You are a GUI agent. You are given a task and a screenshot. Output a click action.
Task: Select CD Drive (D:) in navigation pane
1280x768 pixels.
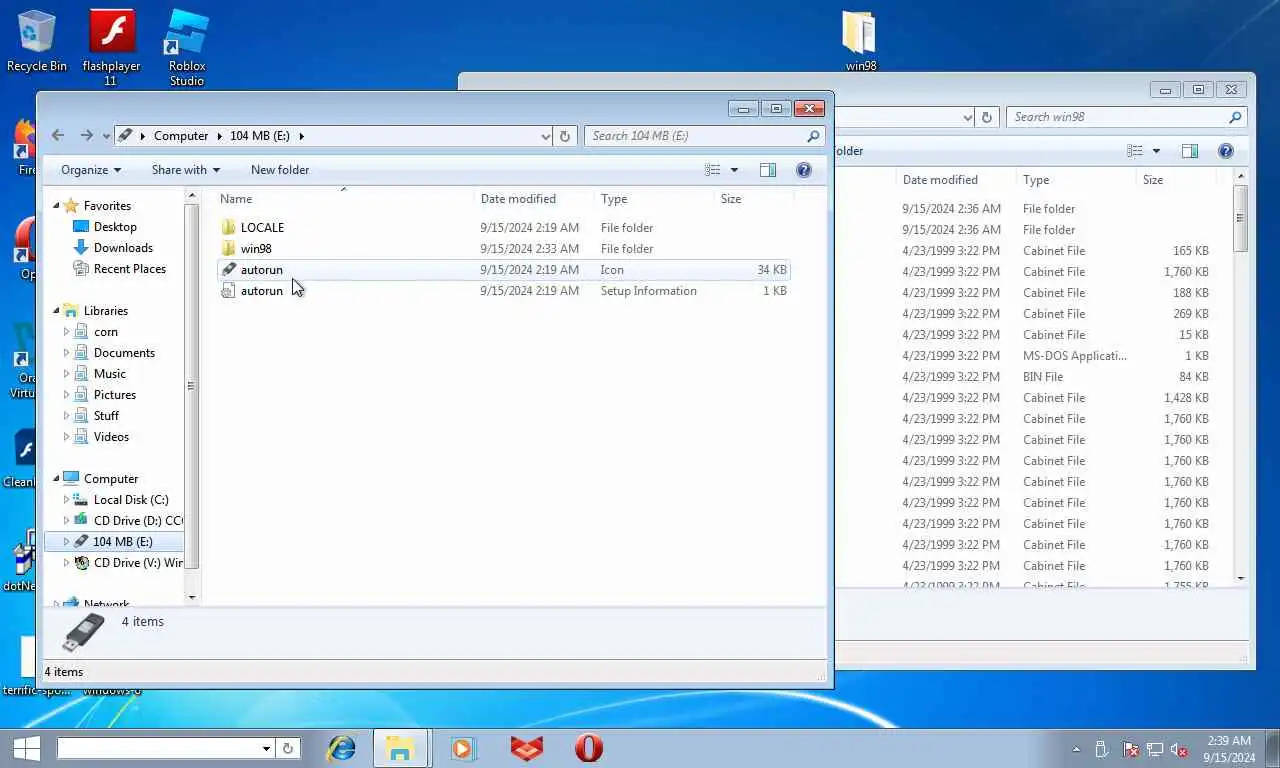128,521
